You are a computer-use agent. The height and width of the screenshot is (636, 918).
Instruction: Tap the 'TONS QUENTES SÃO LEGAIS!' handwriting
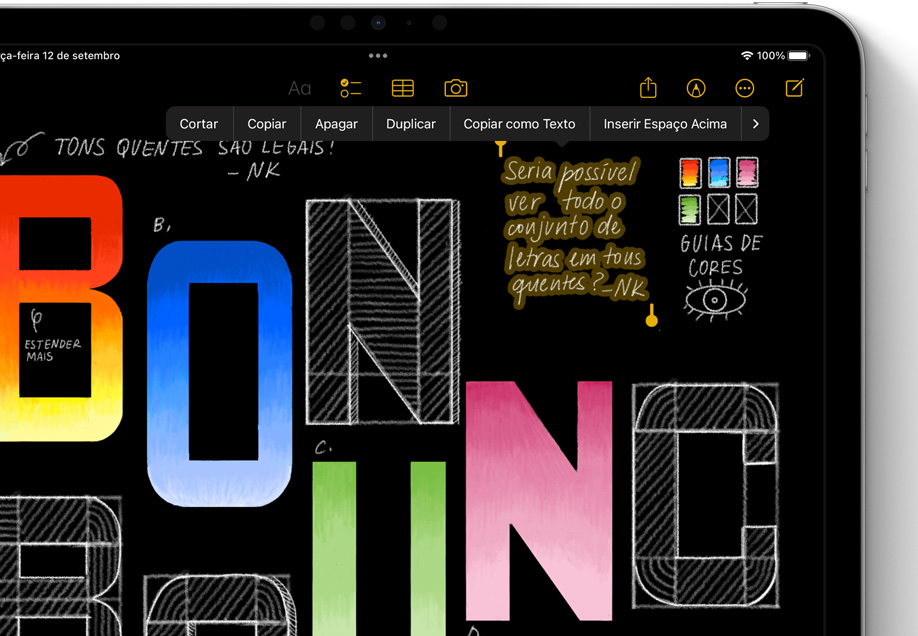195,147
